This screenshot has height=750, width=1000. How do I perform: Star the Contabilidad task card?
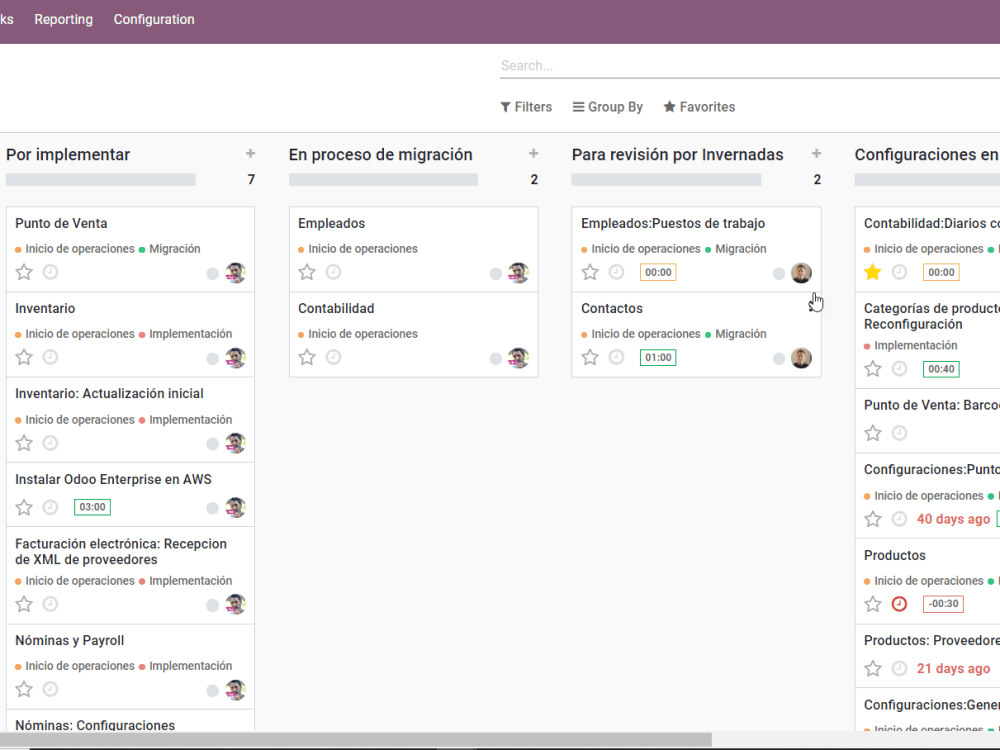click(x=307, y=357)
